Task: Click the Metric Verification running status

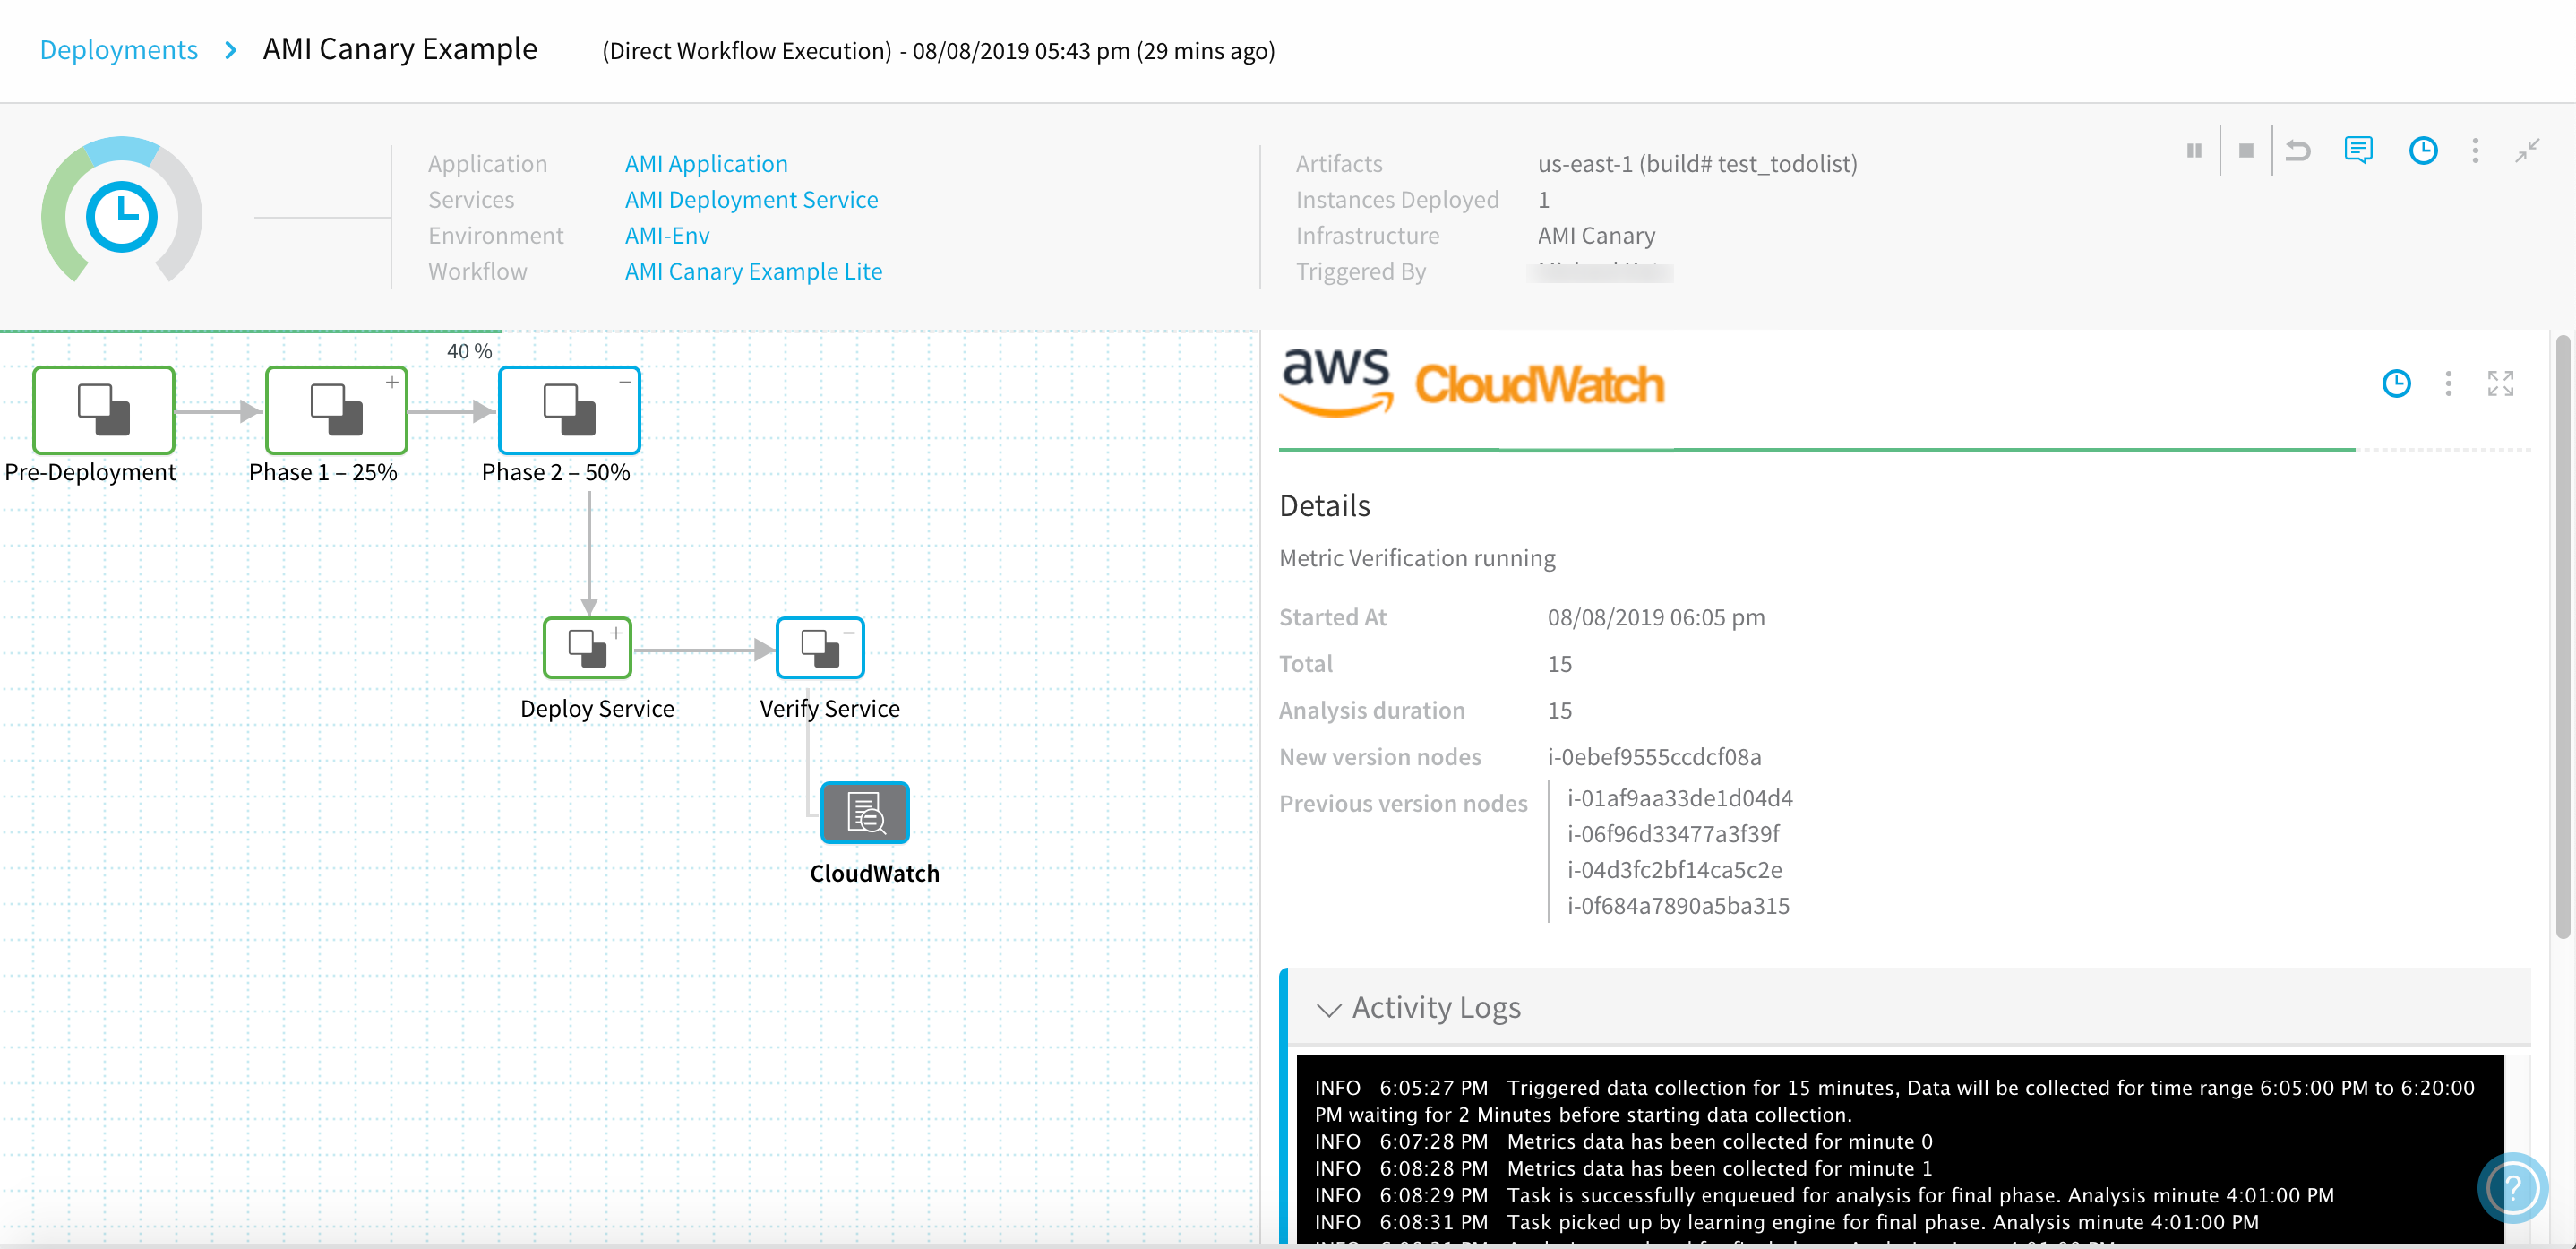Action: click(1417, 558)
